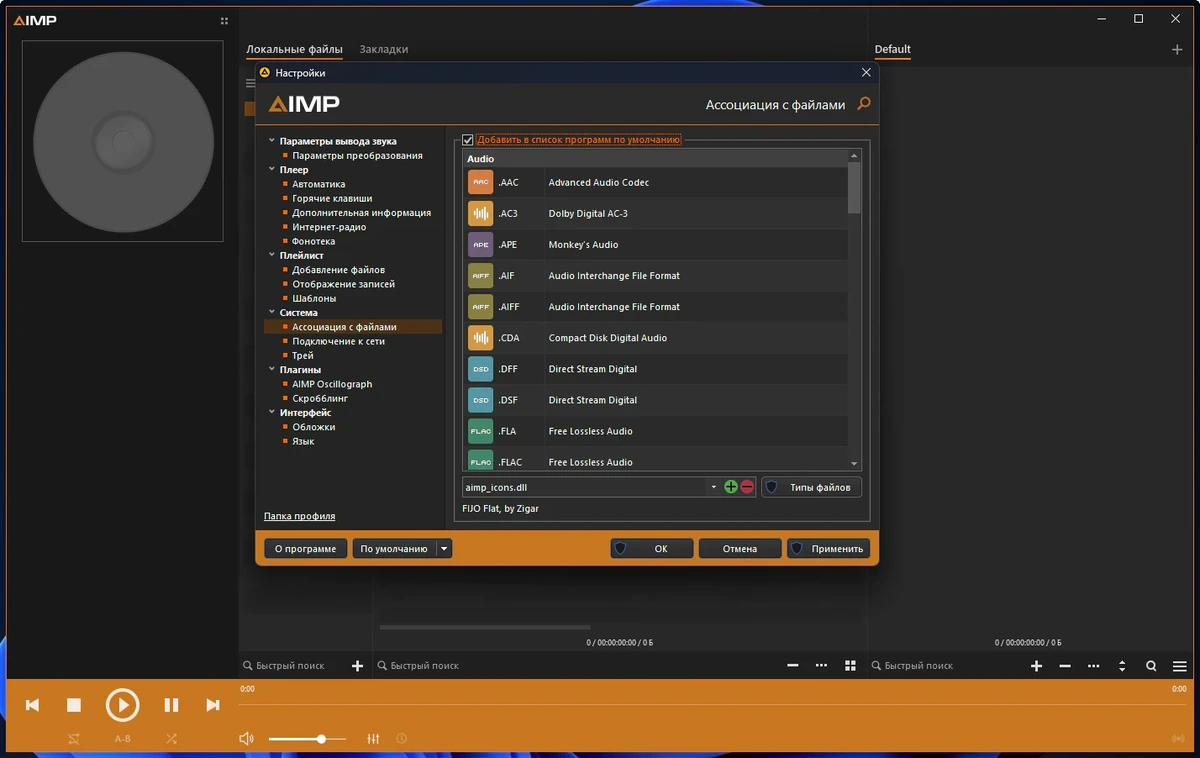
Task: Open 'Параметры преобразования' settings page
Action: point(357,156)
